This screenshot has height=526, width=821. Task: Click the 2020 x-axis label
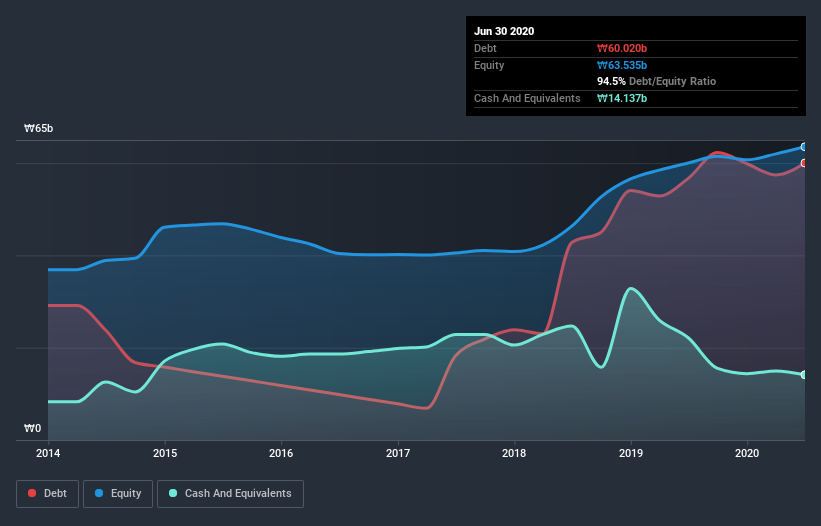point(747,453)
